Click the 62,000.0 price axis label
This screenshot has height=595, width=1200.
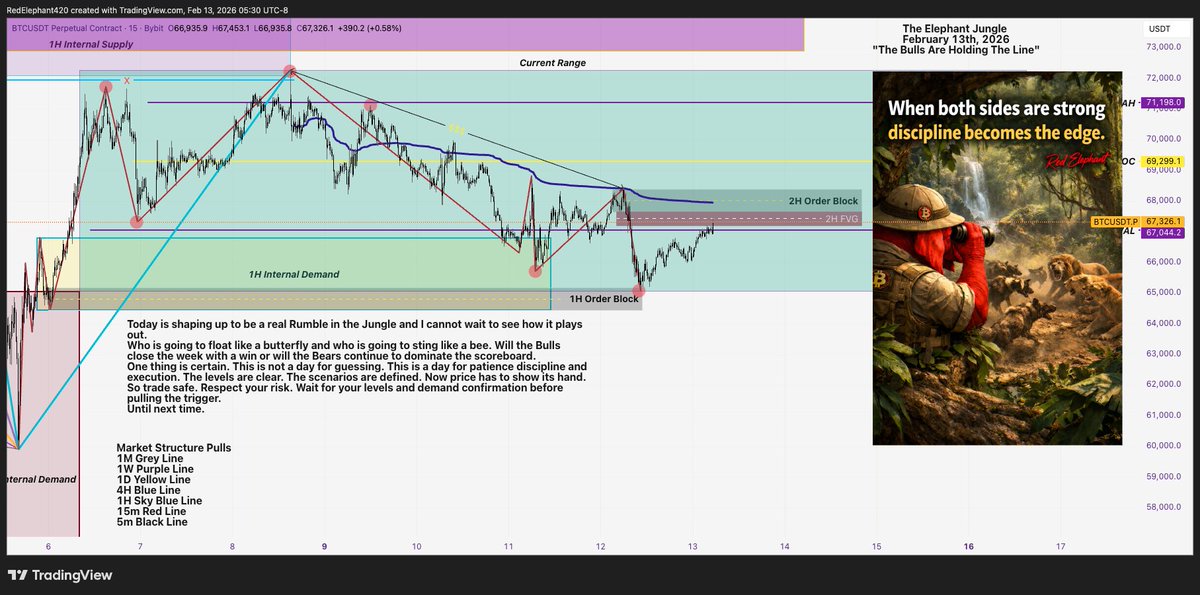tap(1164, 384)
